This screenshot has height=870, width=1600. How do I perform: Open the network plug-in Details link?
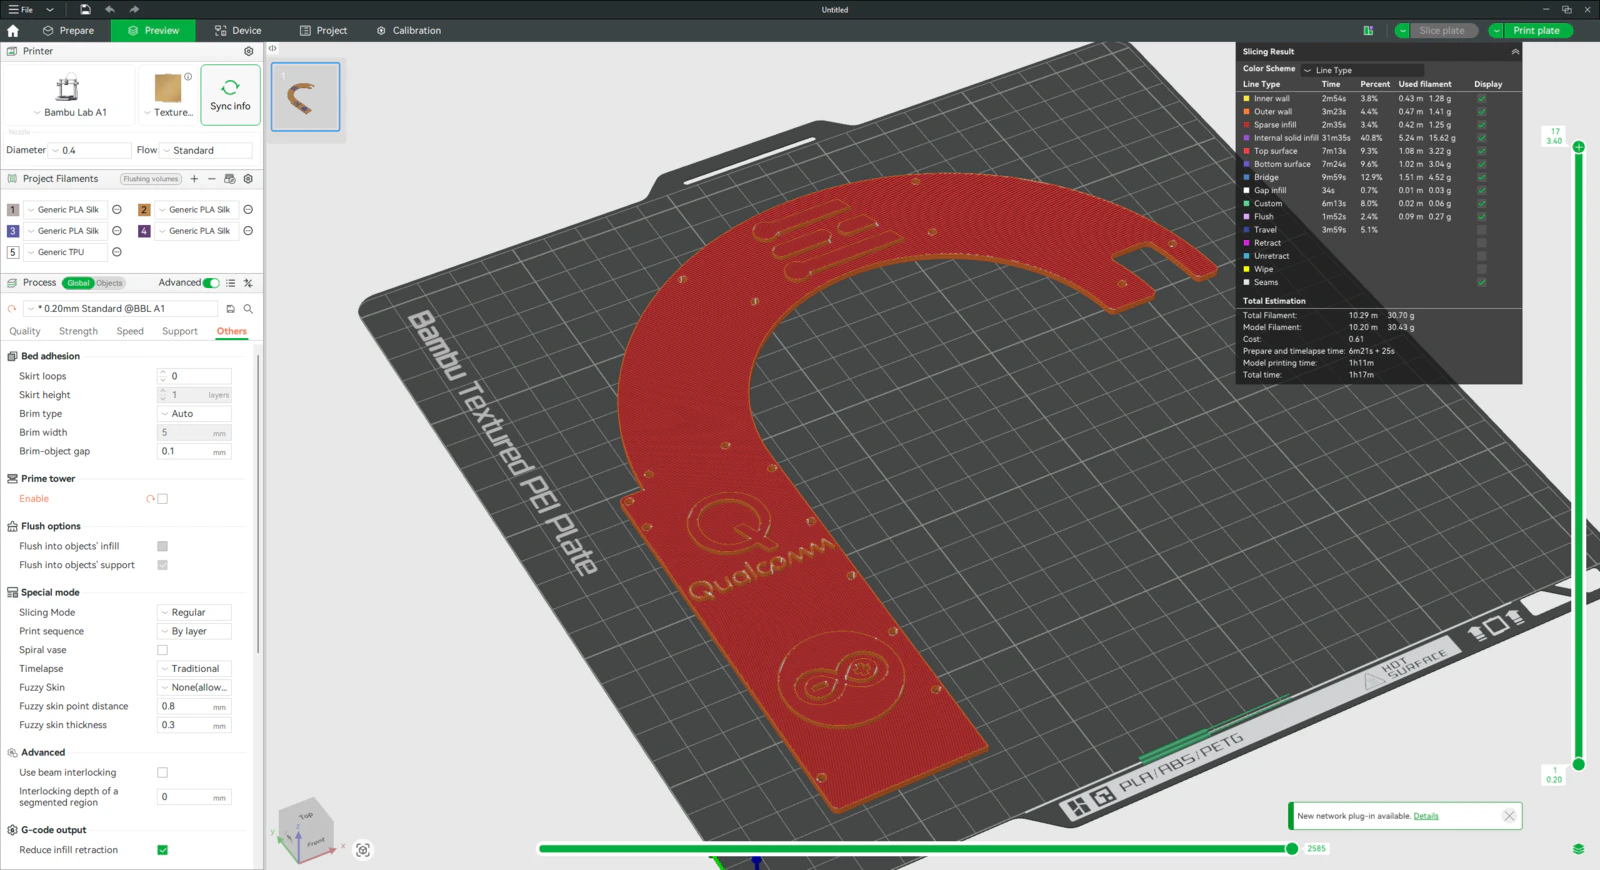pos(1426,816)
